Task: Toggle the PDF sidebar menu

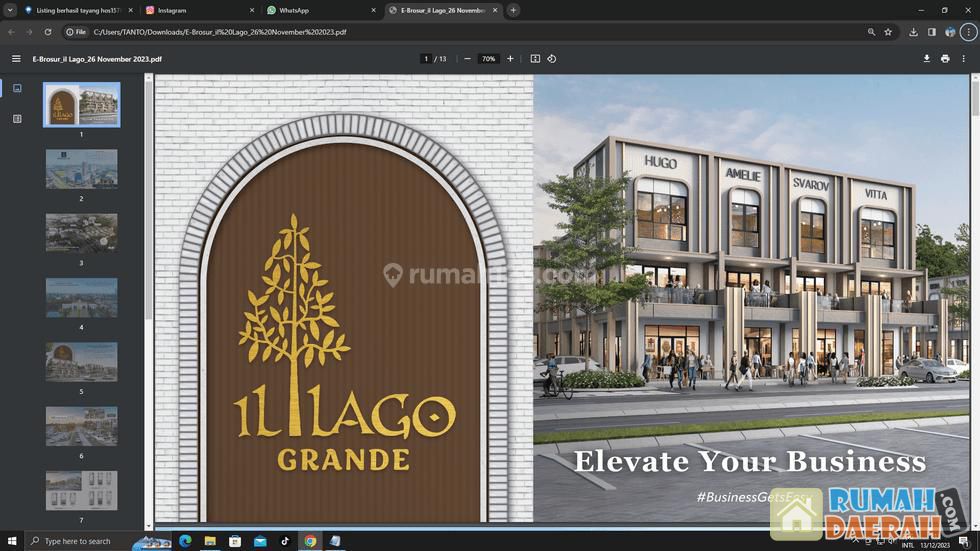Action: pyautogui.click(x=16, y=59)
